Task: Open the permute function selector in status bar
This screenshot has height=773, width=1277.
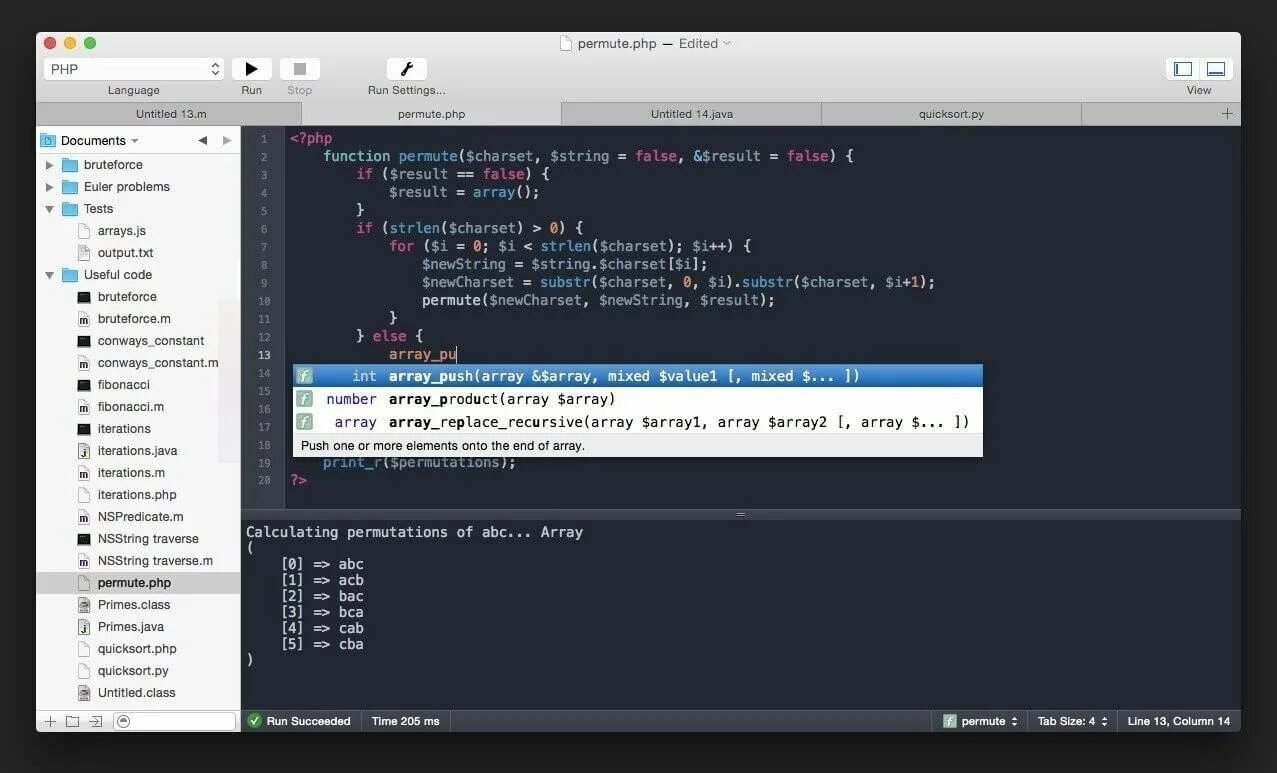Action: (x=981, y=721)
